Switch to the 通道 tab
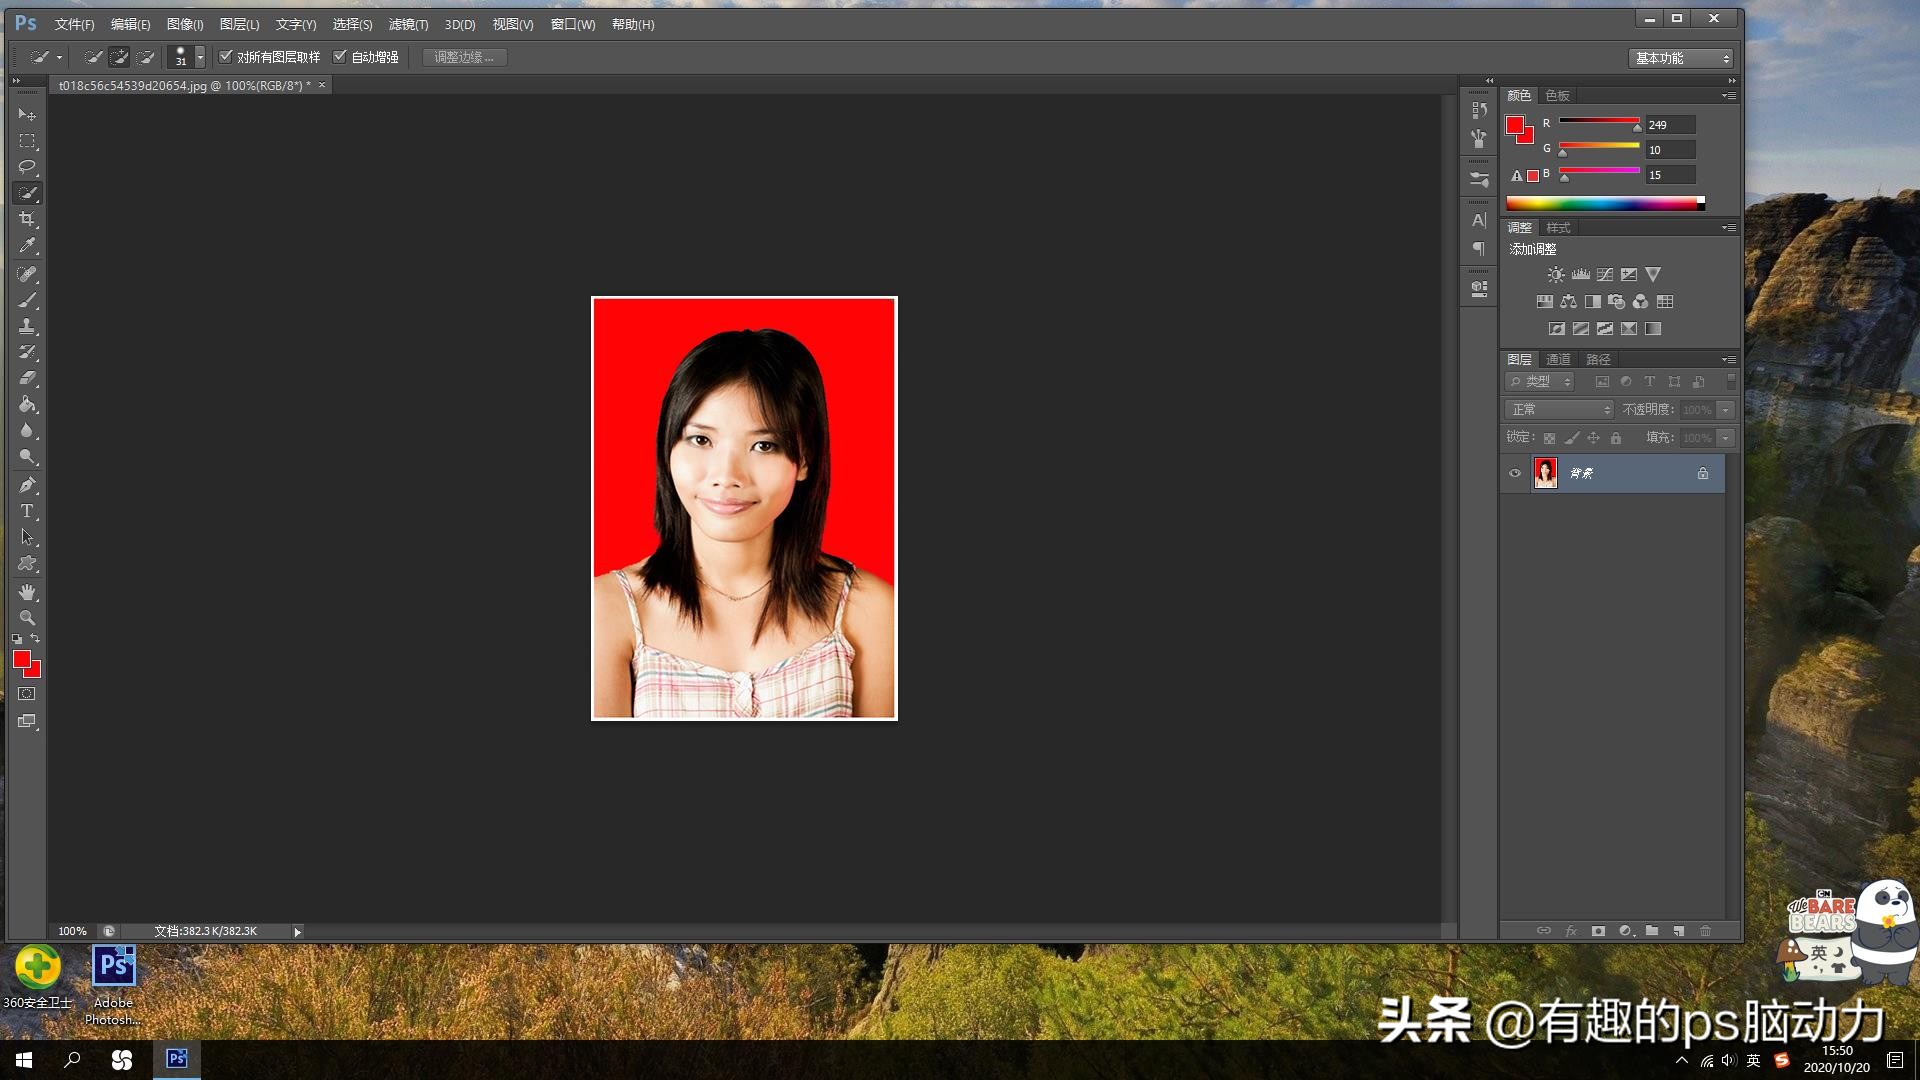 1558,359
